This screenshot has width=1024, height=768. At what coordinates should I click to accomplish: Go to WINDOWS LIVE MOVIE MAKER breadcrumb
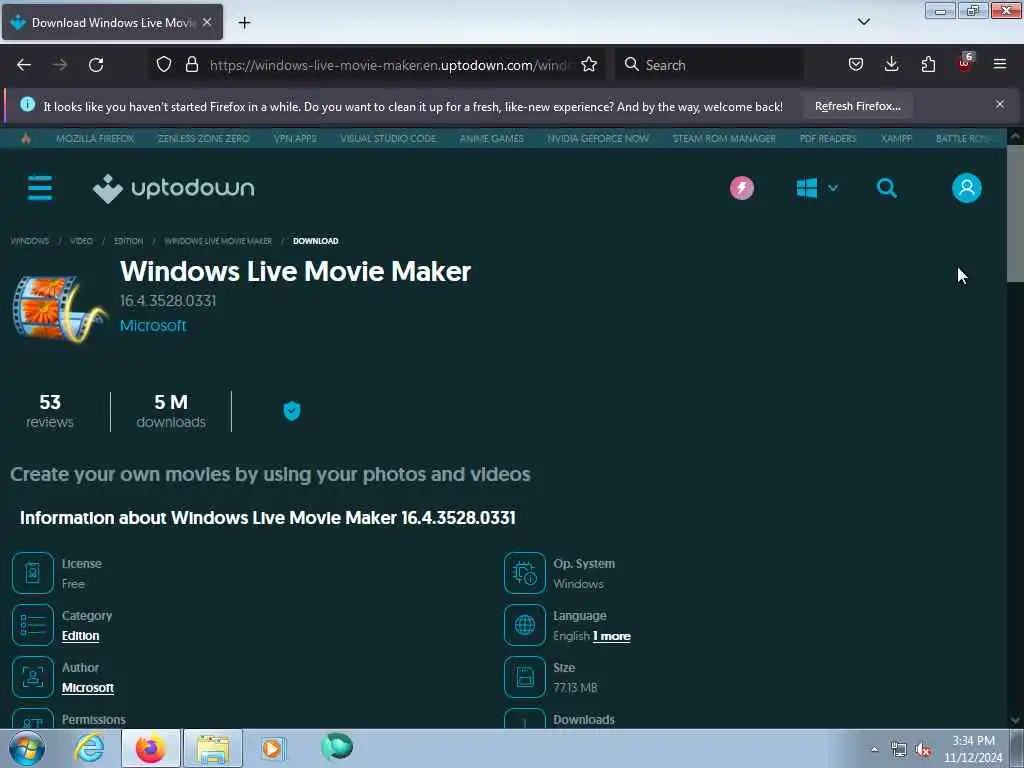coord(217,241)
